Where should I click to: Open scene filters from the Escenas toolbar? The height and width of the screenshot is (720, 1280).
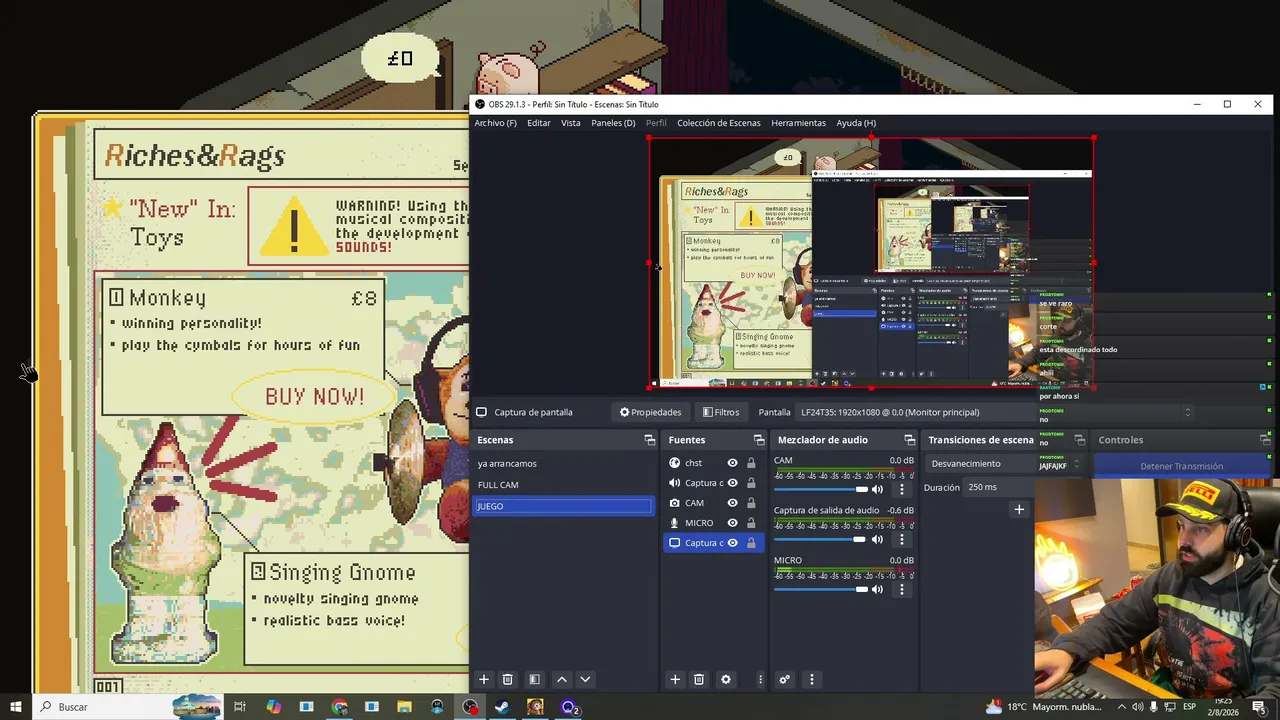click(534, 679)
